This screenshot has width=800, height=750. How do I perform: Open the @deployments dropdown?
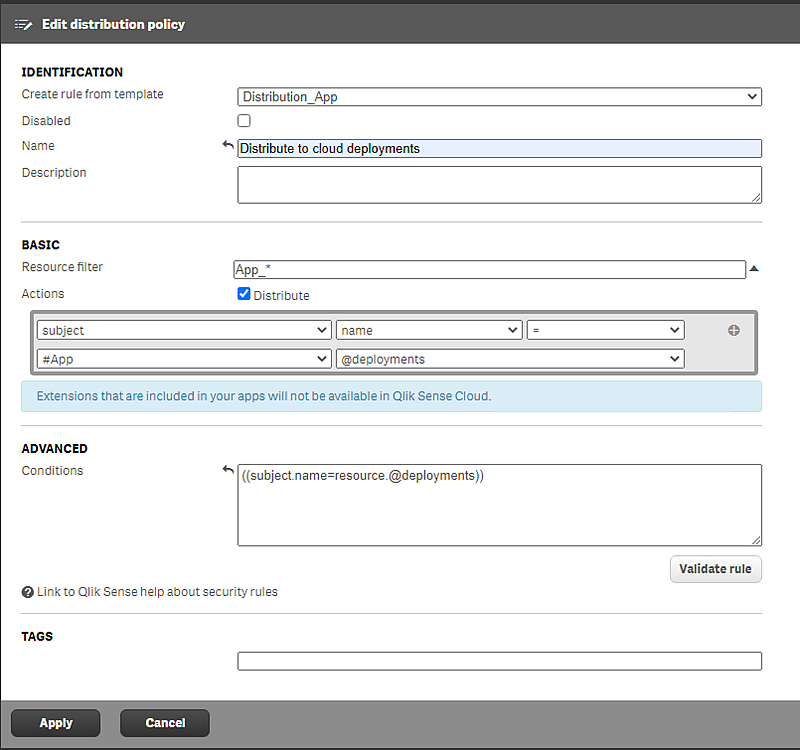click(x=510, y=358)
